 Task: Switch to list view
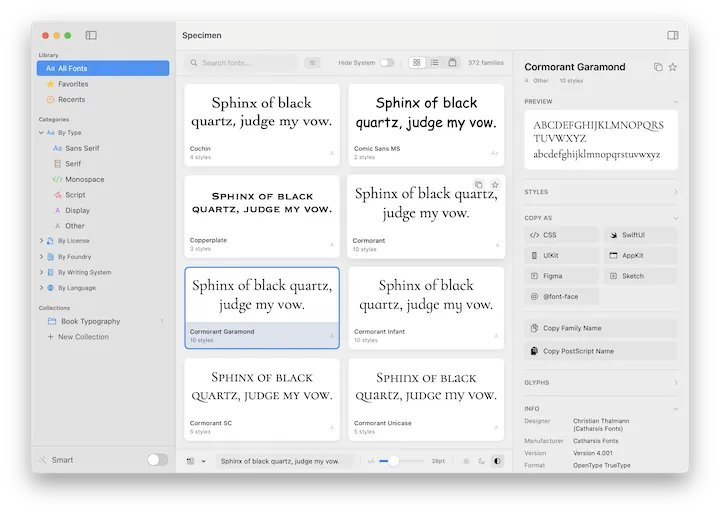(x=434, y=62)
